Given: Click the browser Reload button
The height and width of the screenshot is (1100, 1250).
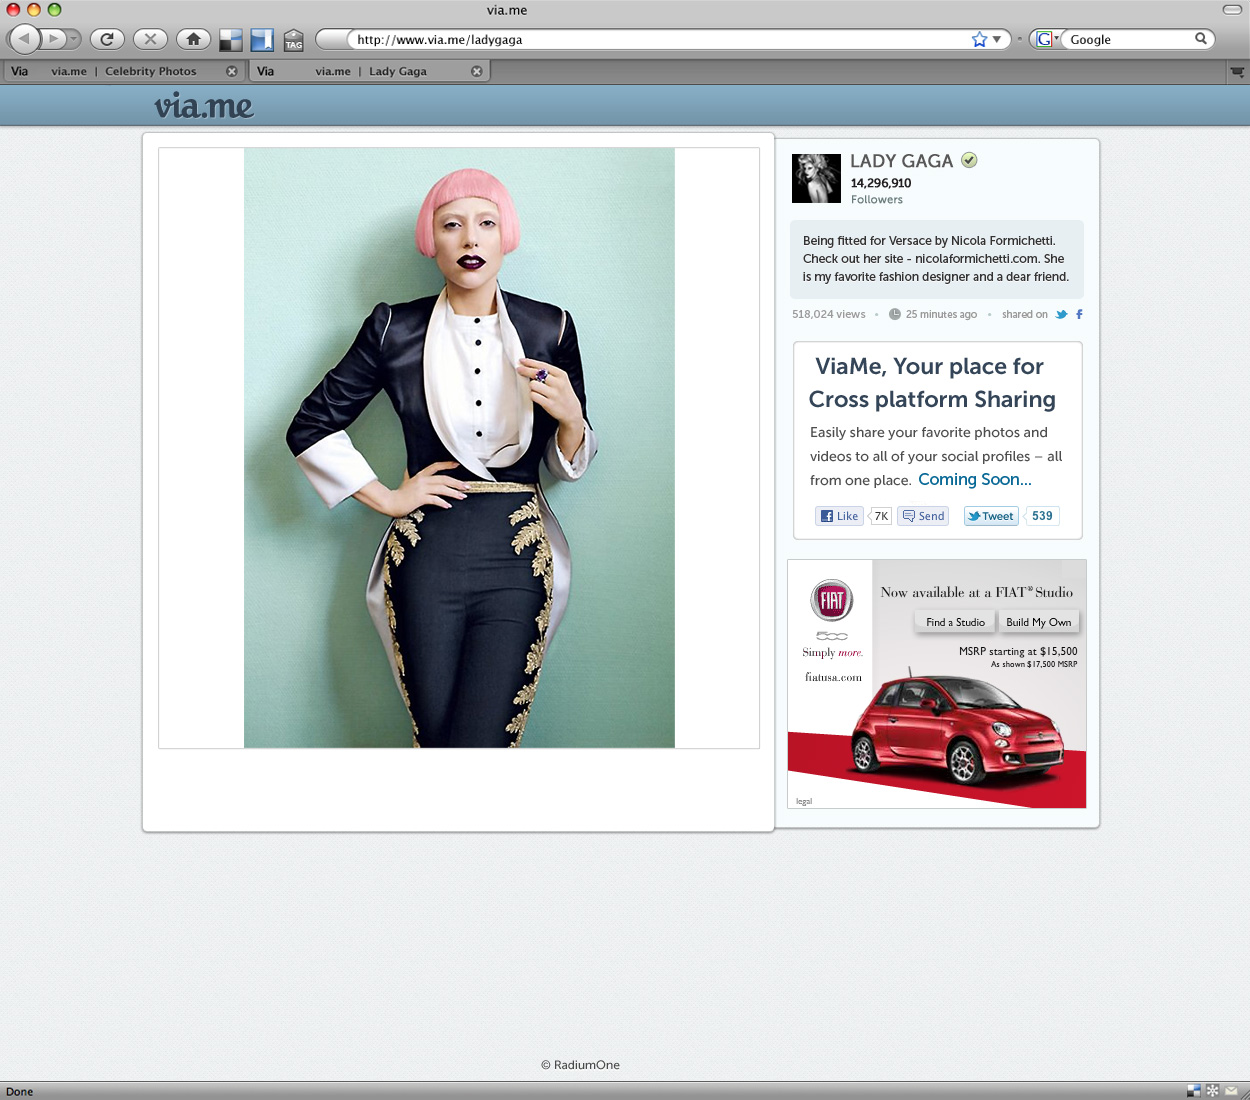Looking at the screenshot, I should tap(107, 39).
